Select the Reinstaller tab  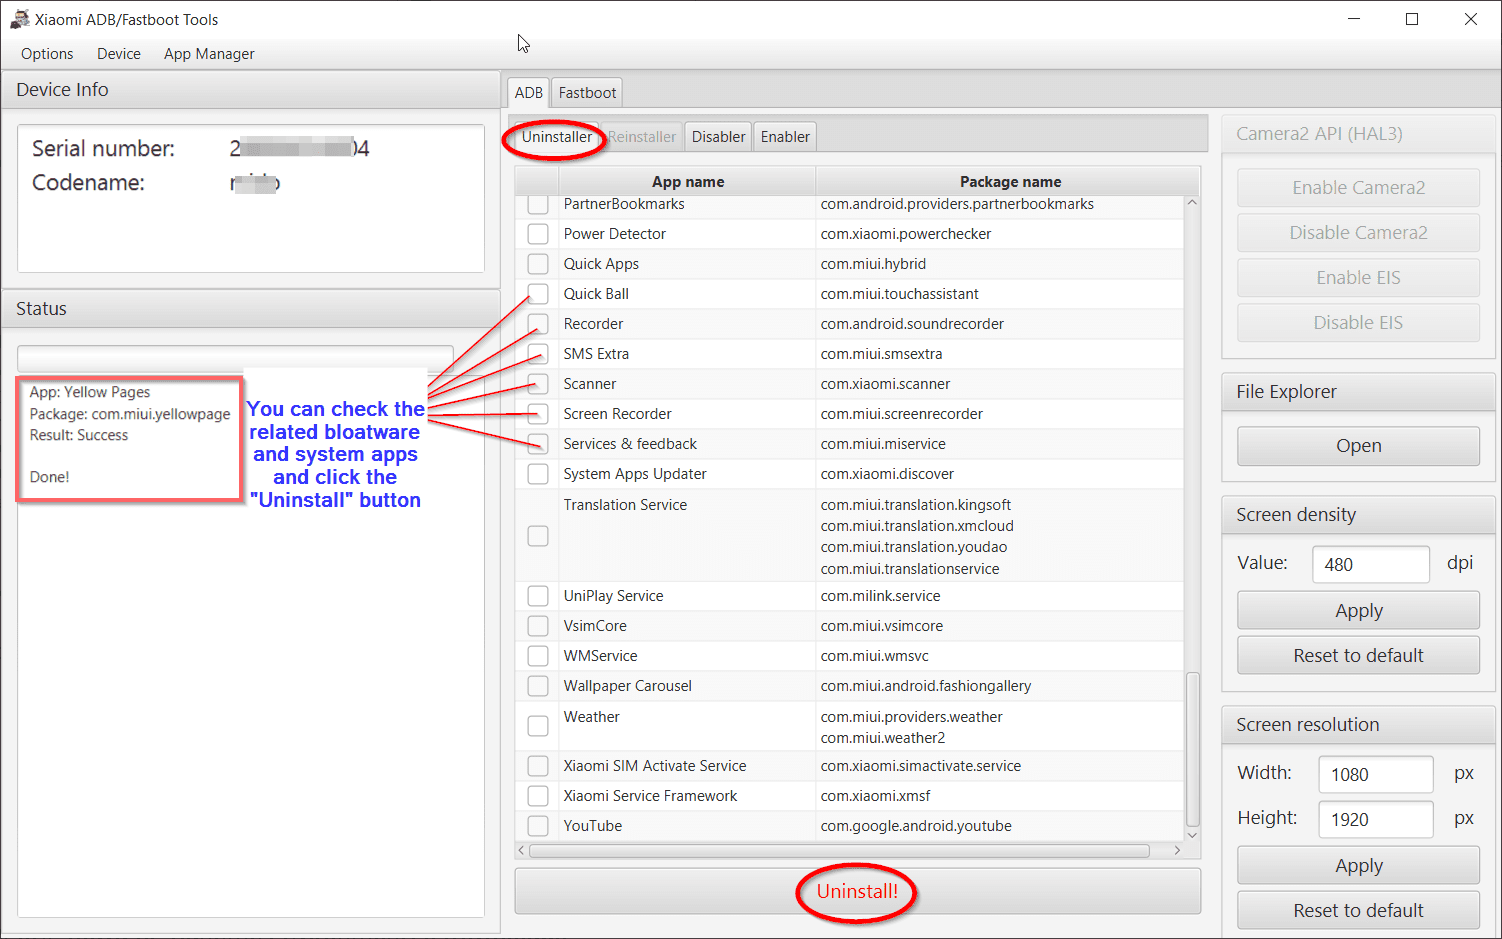click(642, 137)
